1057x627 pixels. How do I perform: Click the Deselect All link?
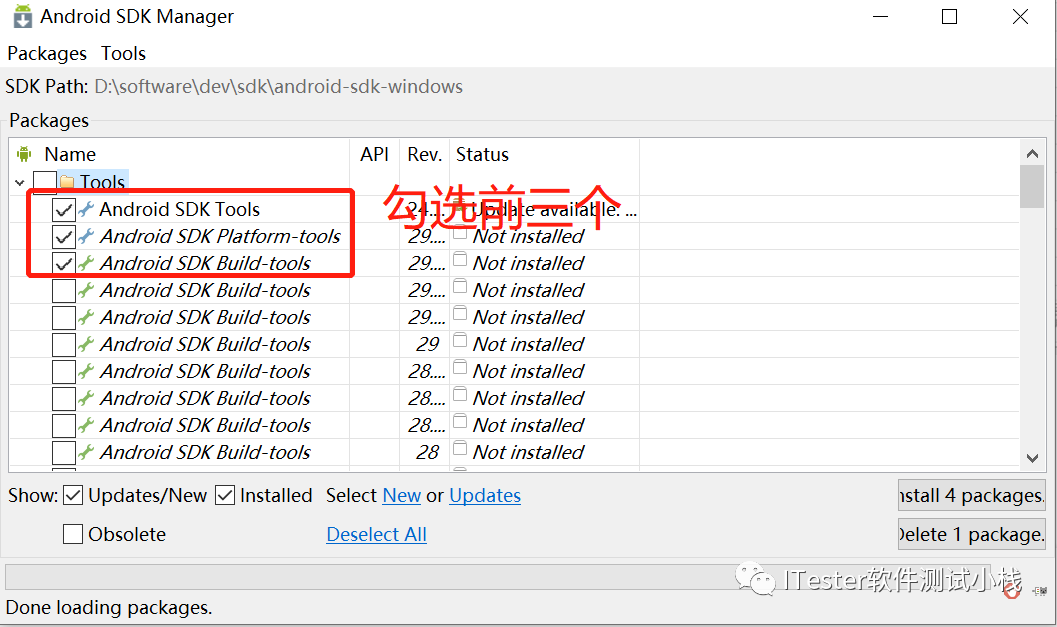click(x=376, y=535)
